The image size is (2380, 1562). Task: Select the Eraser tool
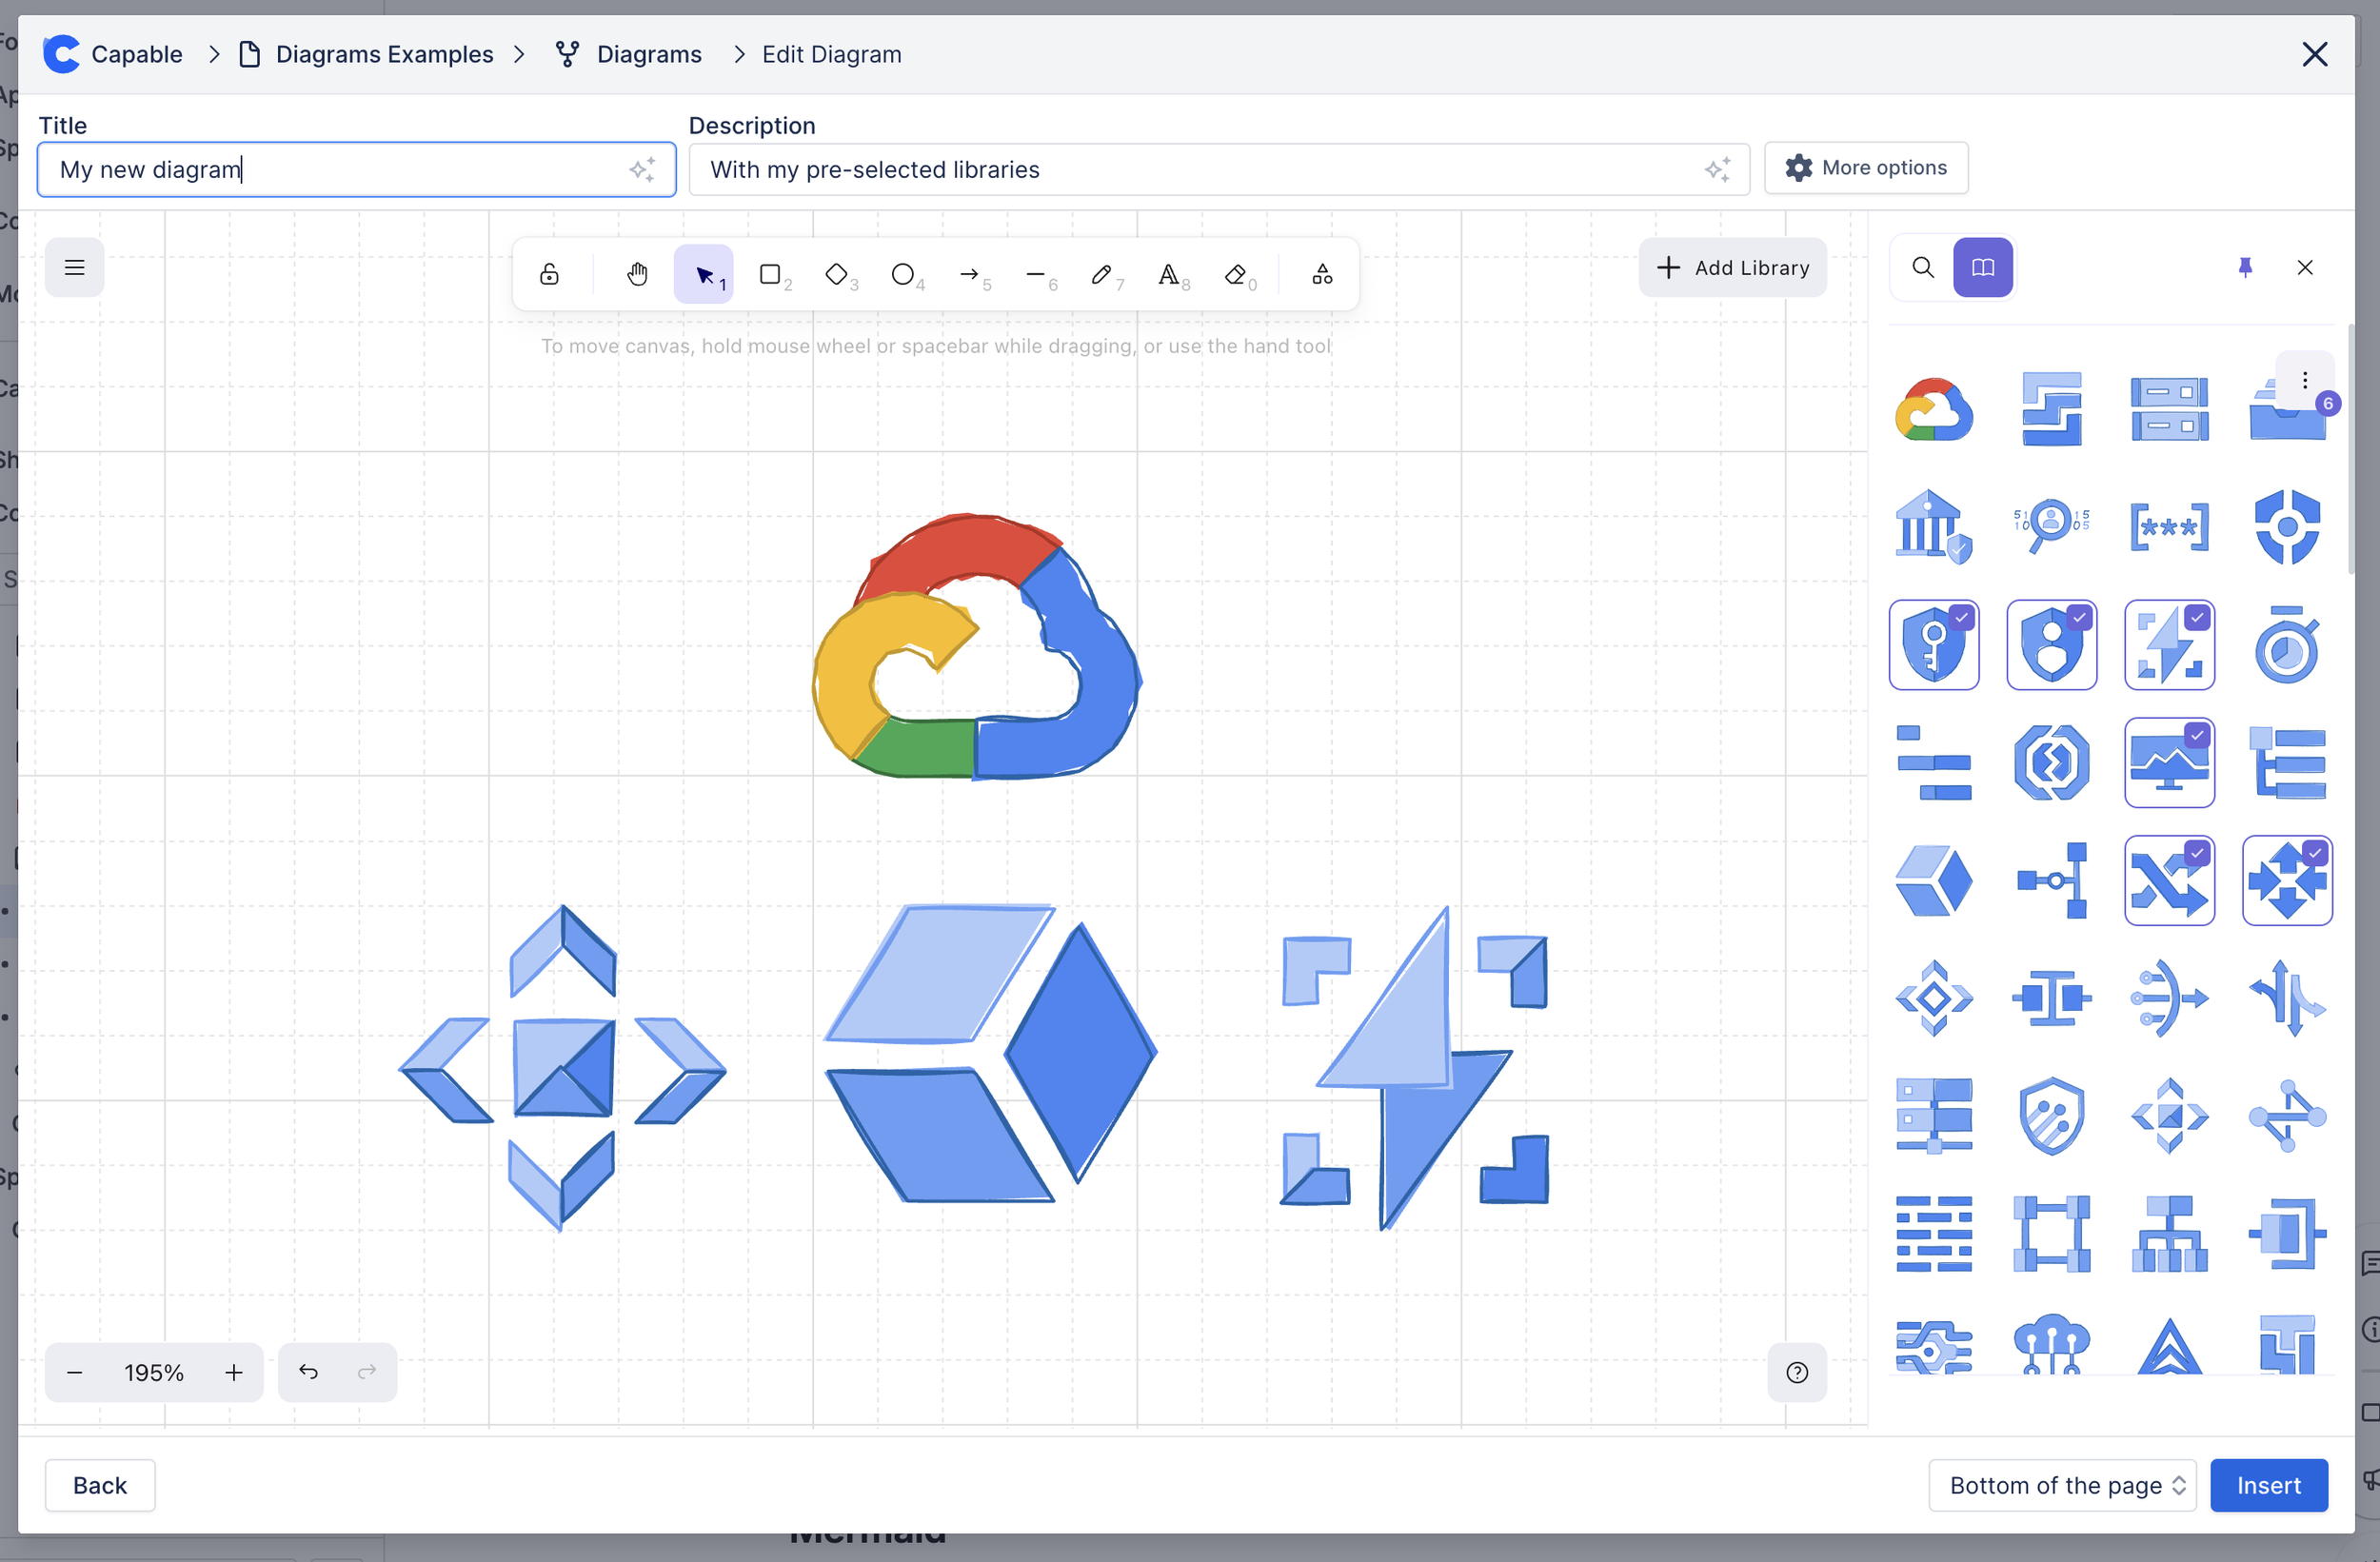[1235, 274]
